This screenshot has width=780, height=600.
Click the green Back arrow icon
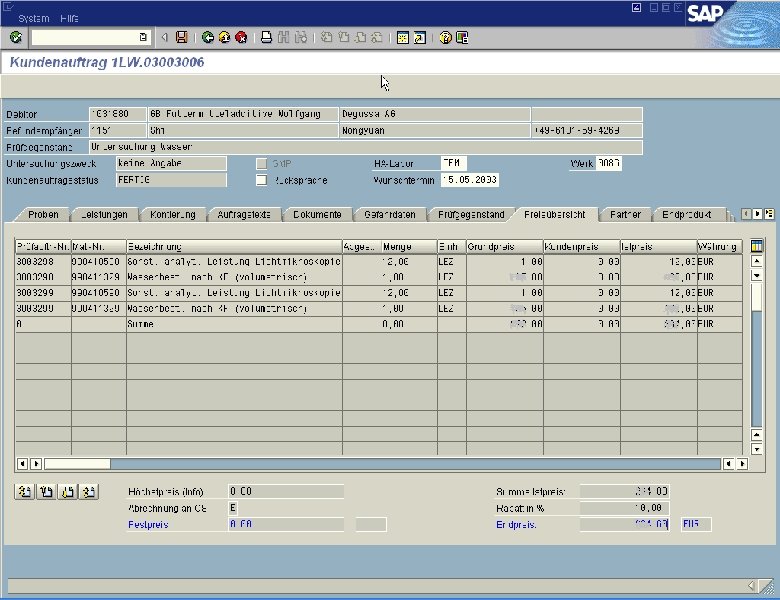point(208,37)
